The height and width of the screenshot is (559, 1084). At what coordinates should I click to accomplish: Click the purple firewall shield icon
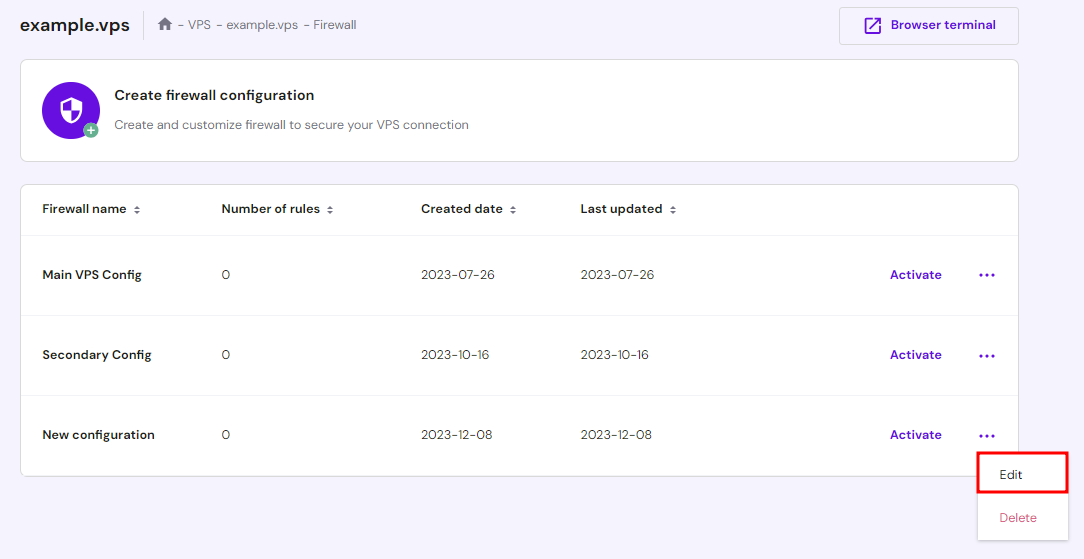pos(71,110)
